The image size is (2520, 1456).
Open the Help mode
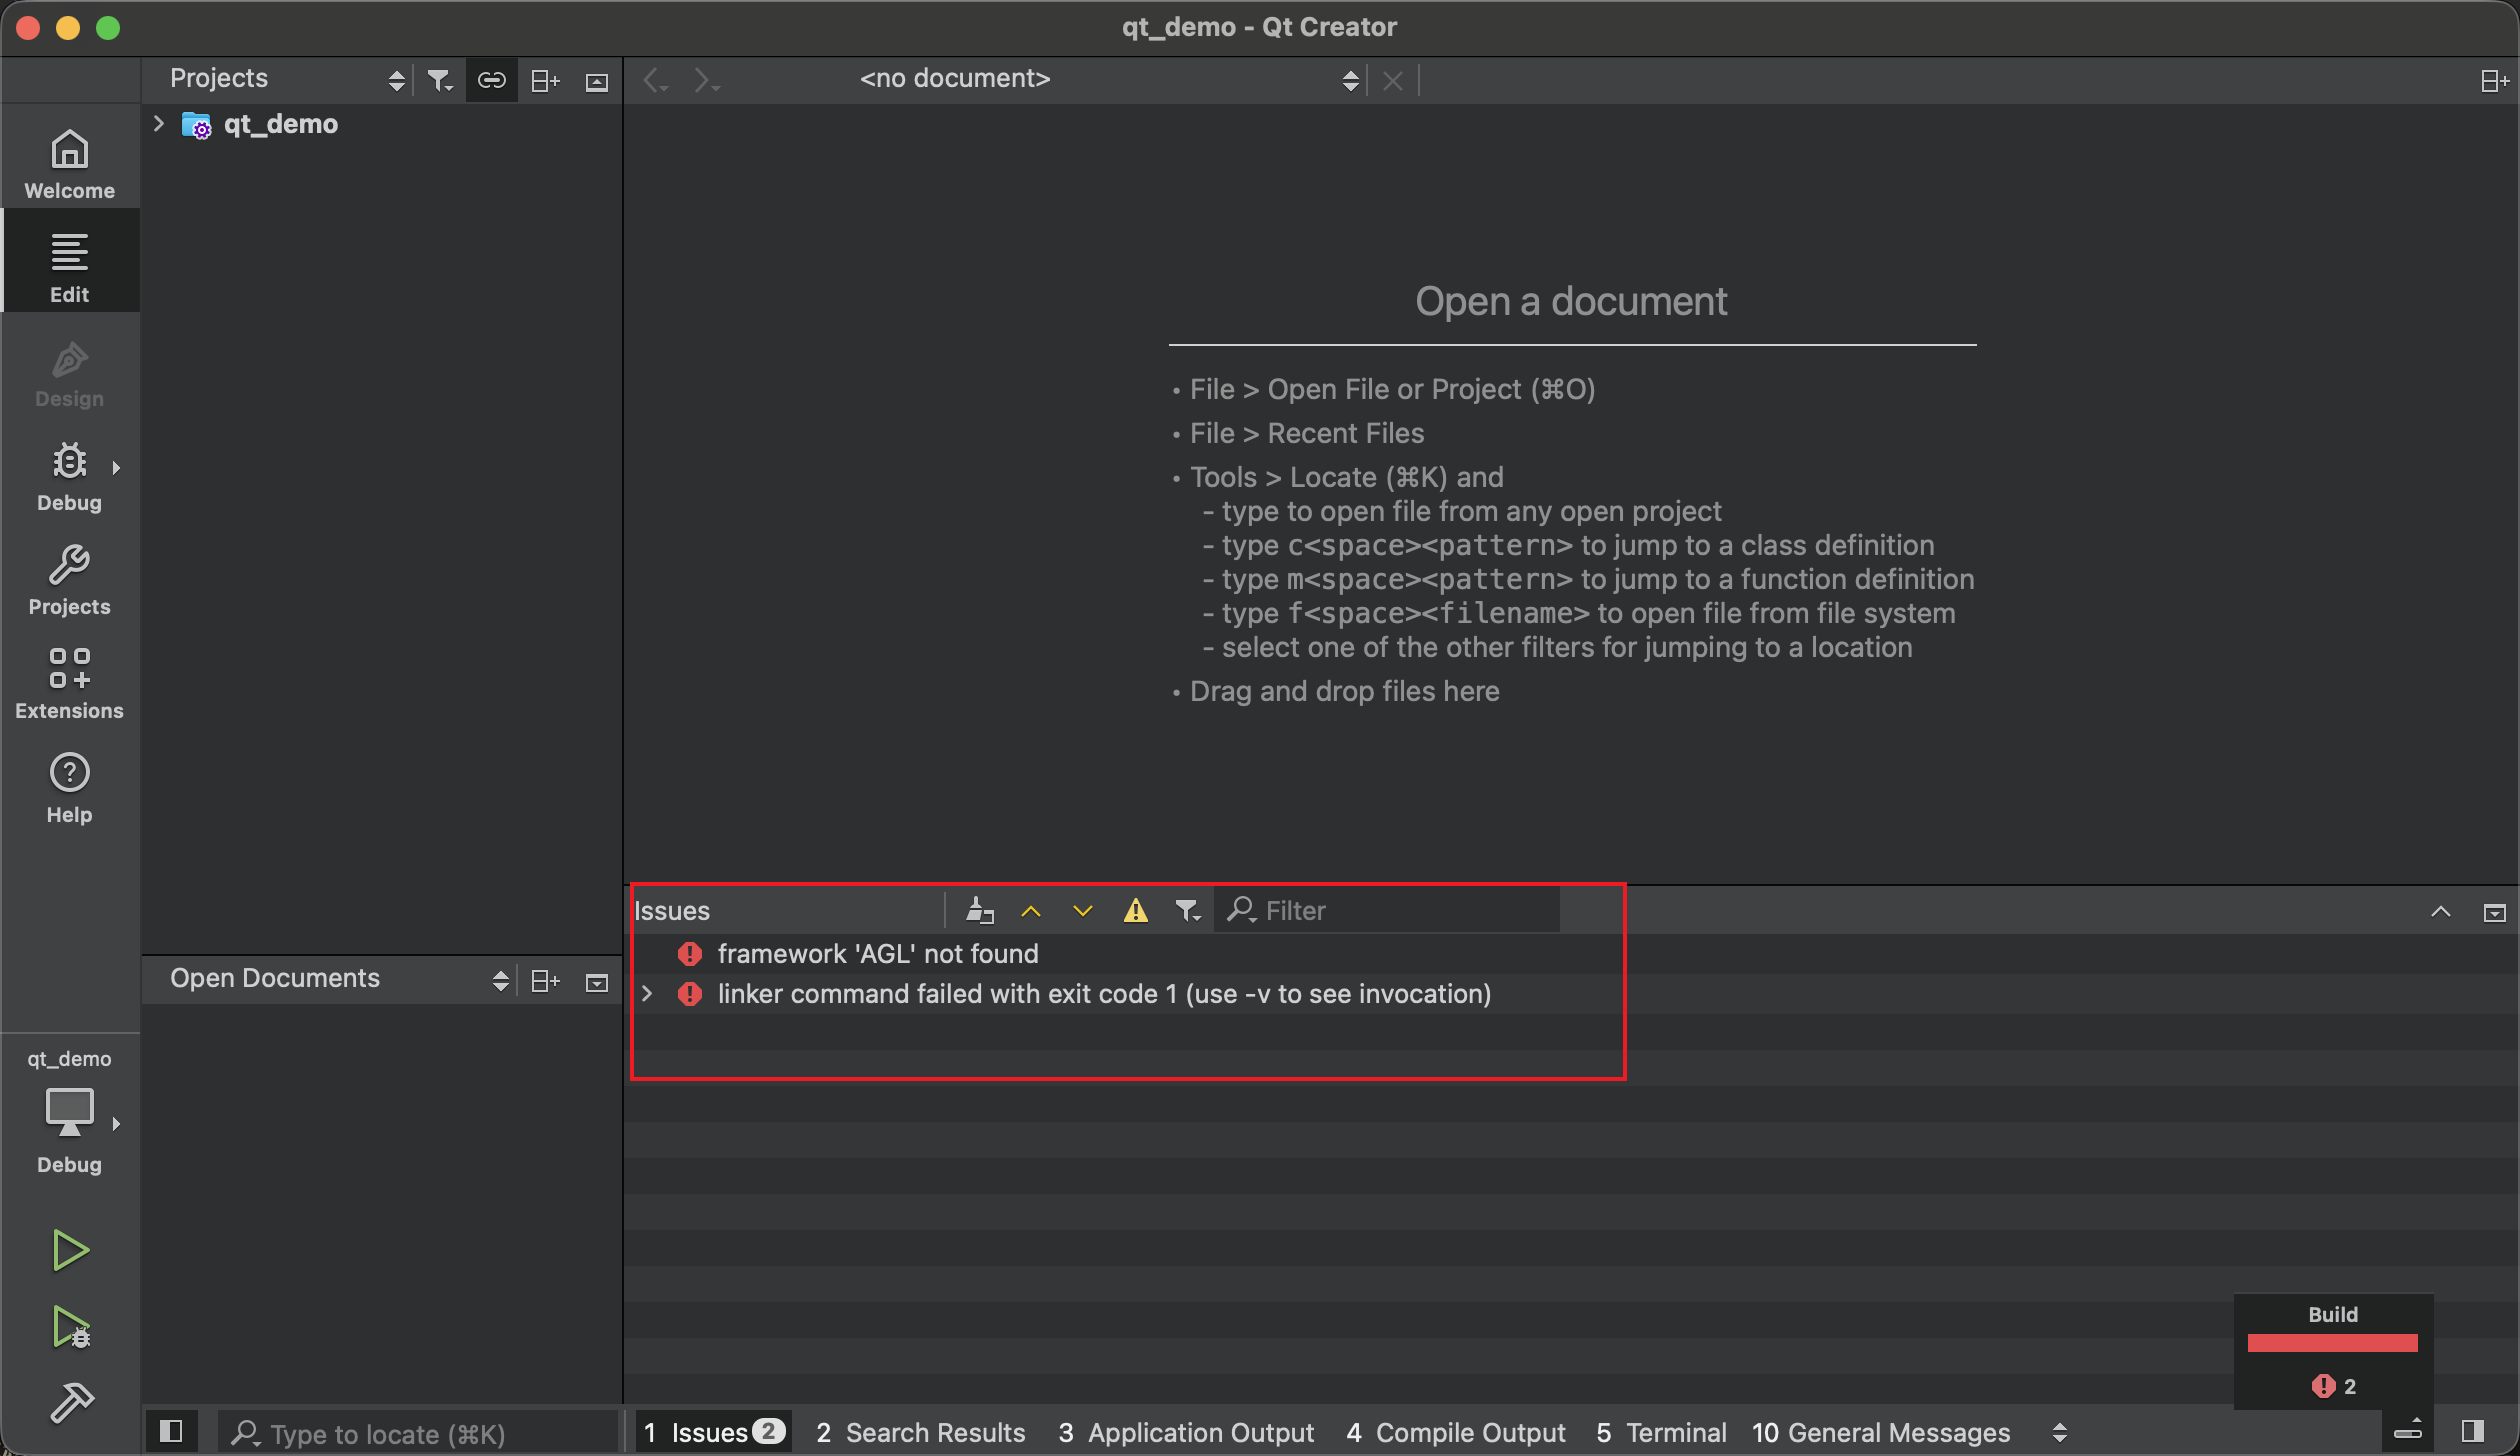coord(69,788)
